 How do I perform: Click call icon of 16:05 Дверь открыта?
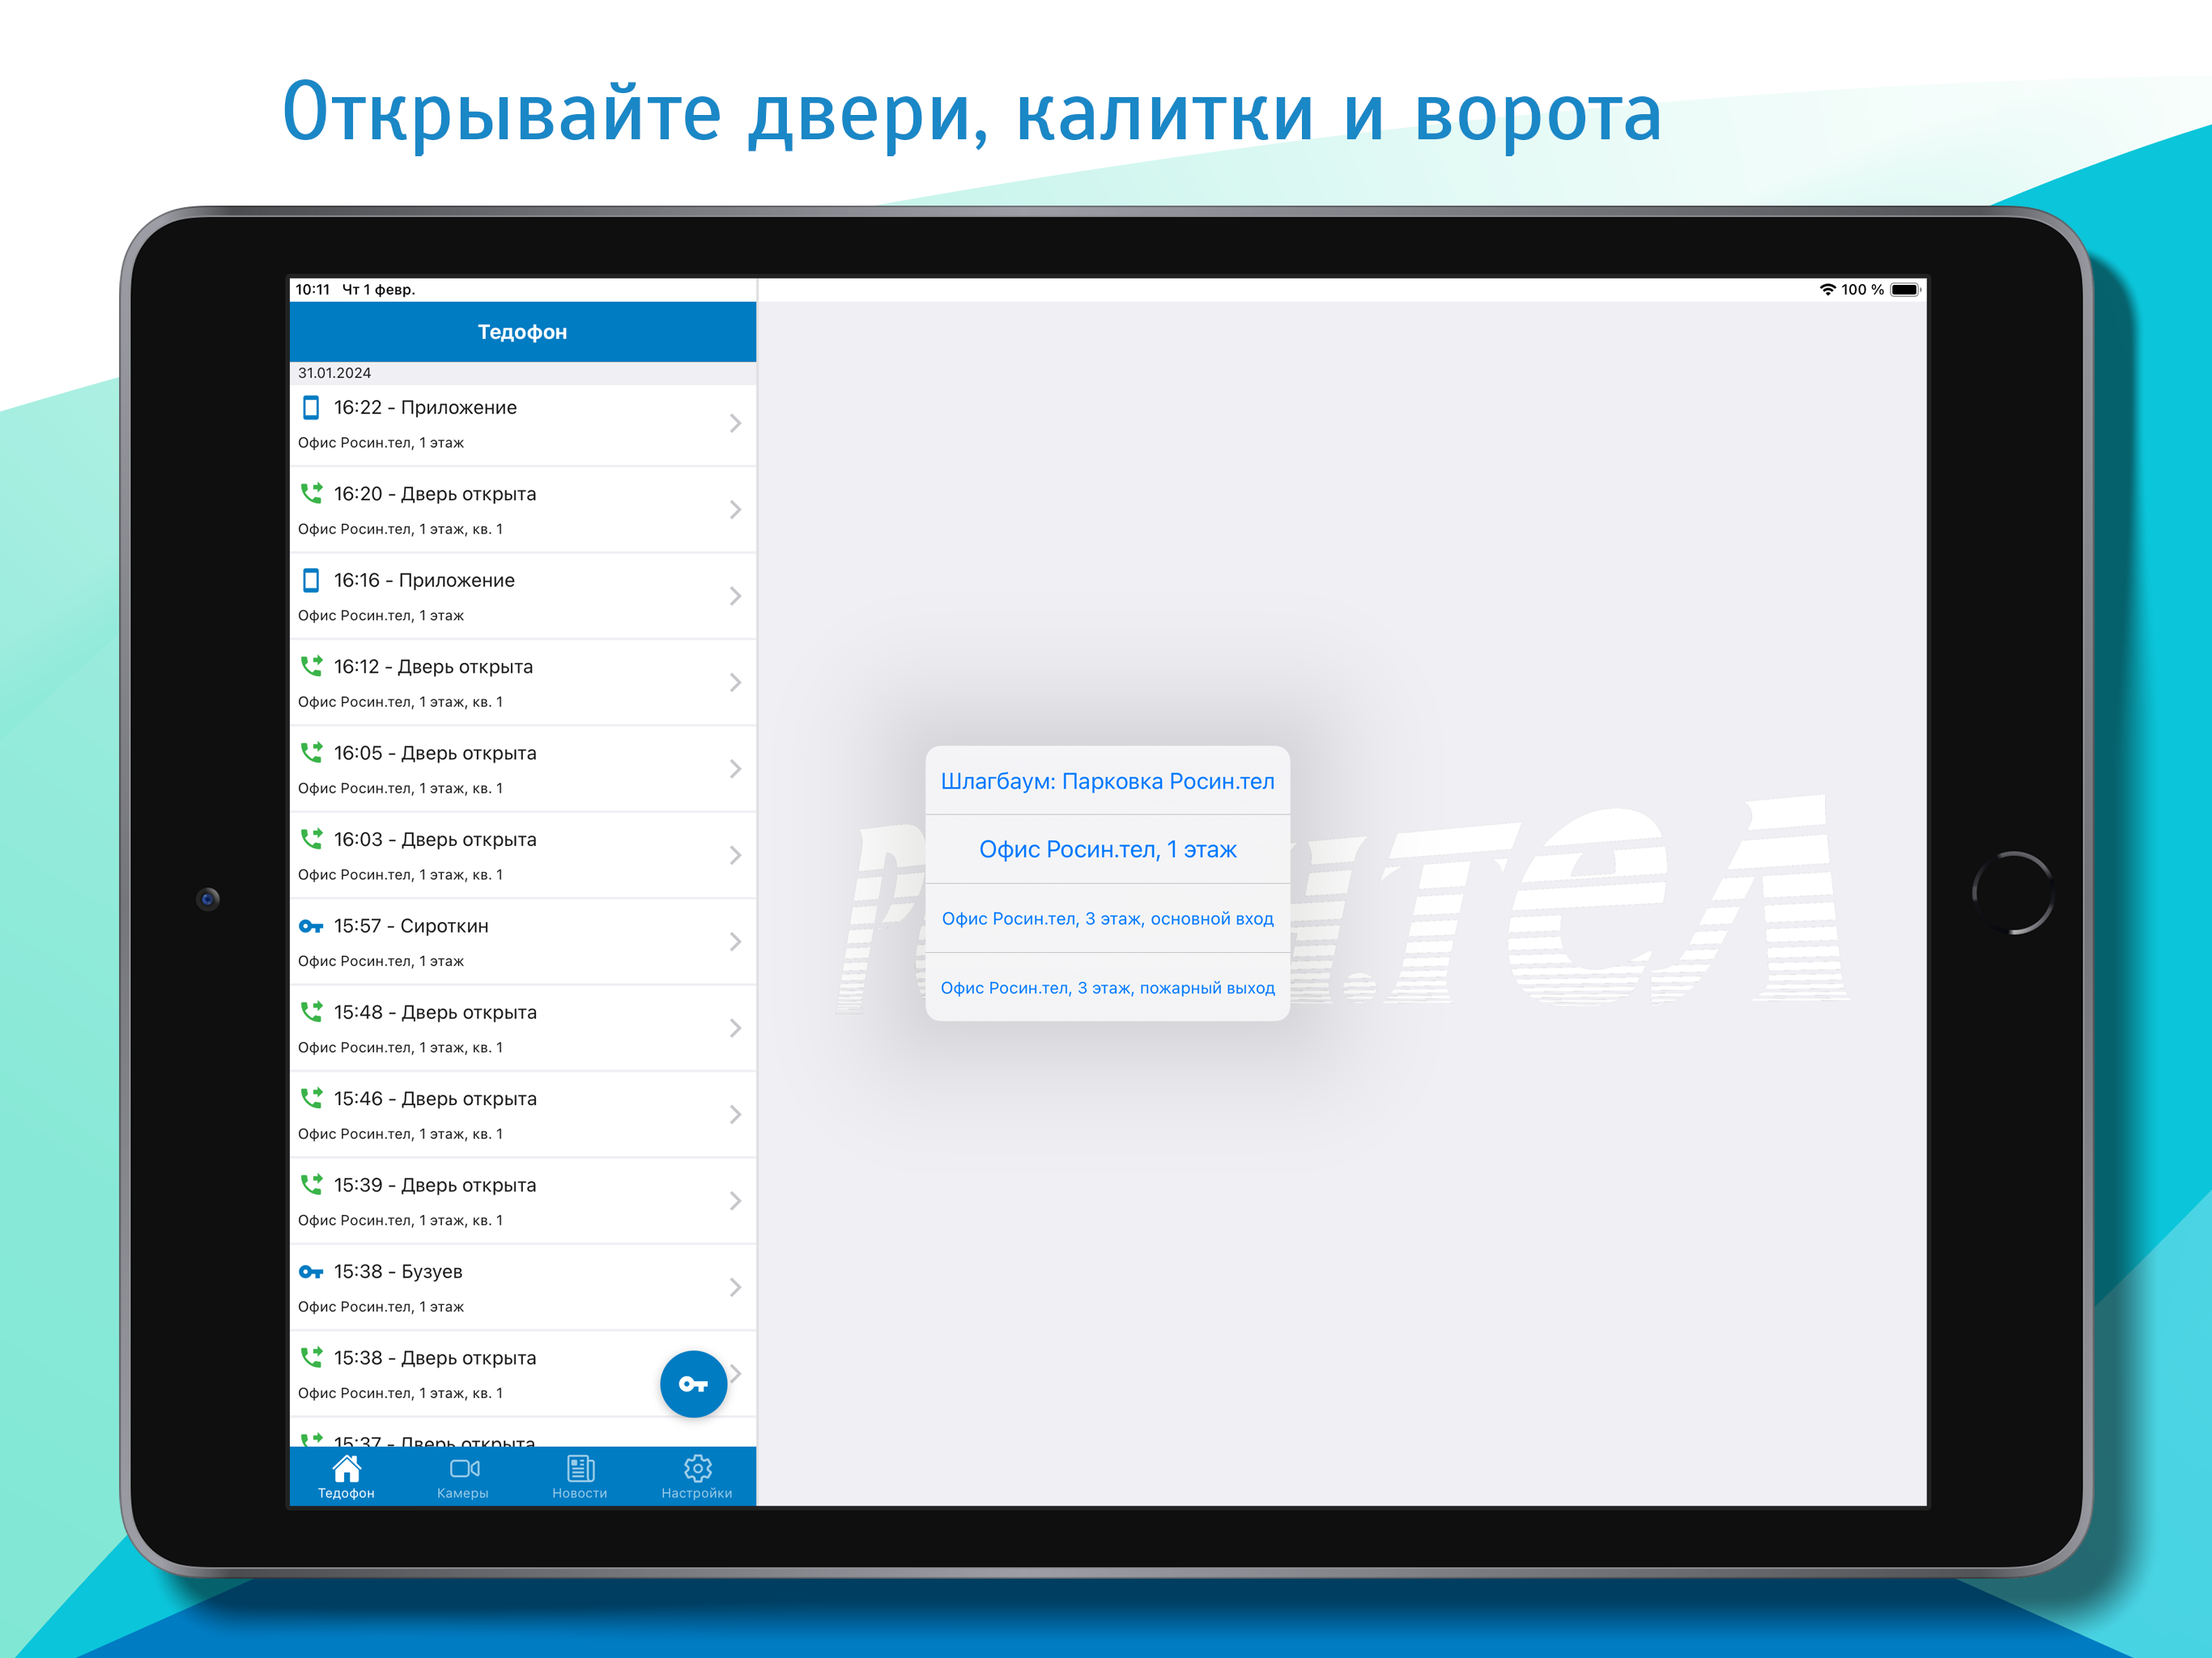click(311, 752)
